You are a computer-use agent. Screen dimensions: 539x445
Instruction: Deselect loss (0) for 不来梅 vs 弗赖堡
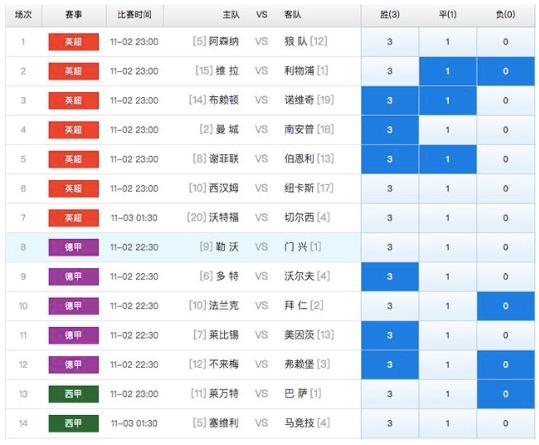coord(506,365)
